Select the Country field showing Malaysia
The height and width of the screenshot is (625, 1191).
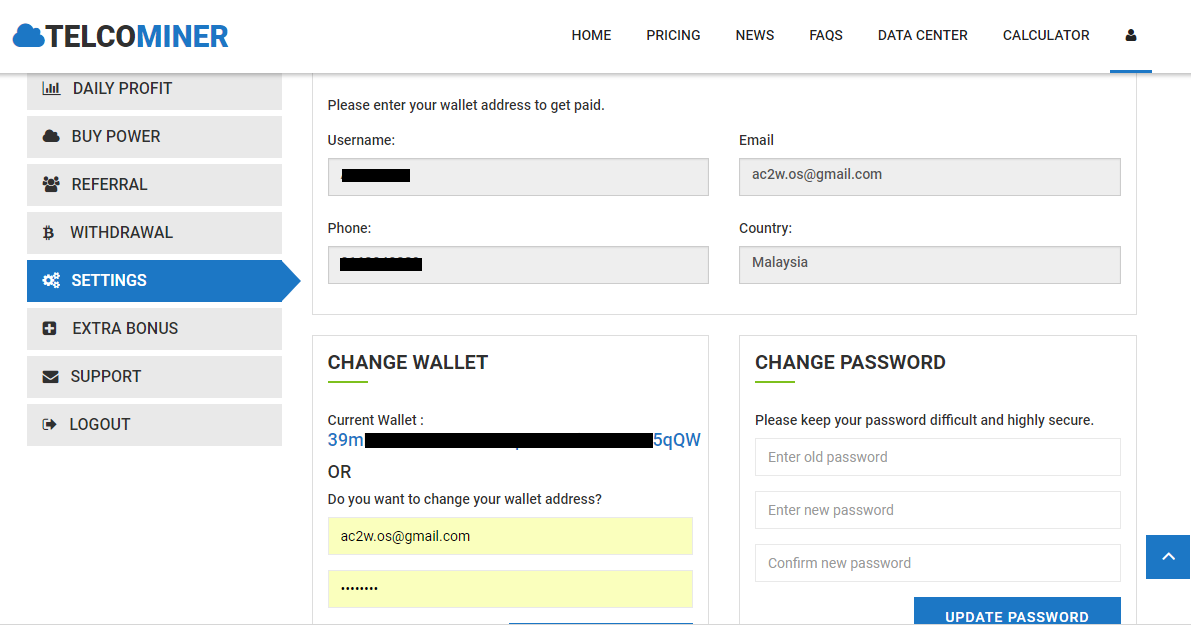(x=929, y=264)
